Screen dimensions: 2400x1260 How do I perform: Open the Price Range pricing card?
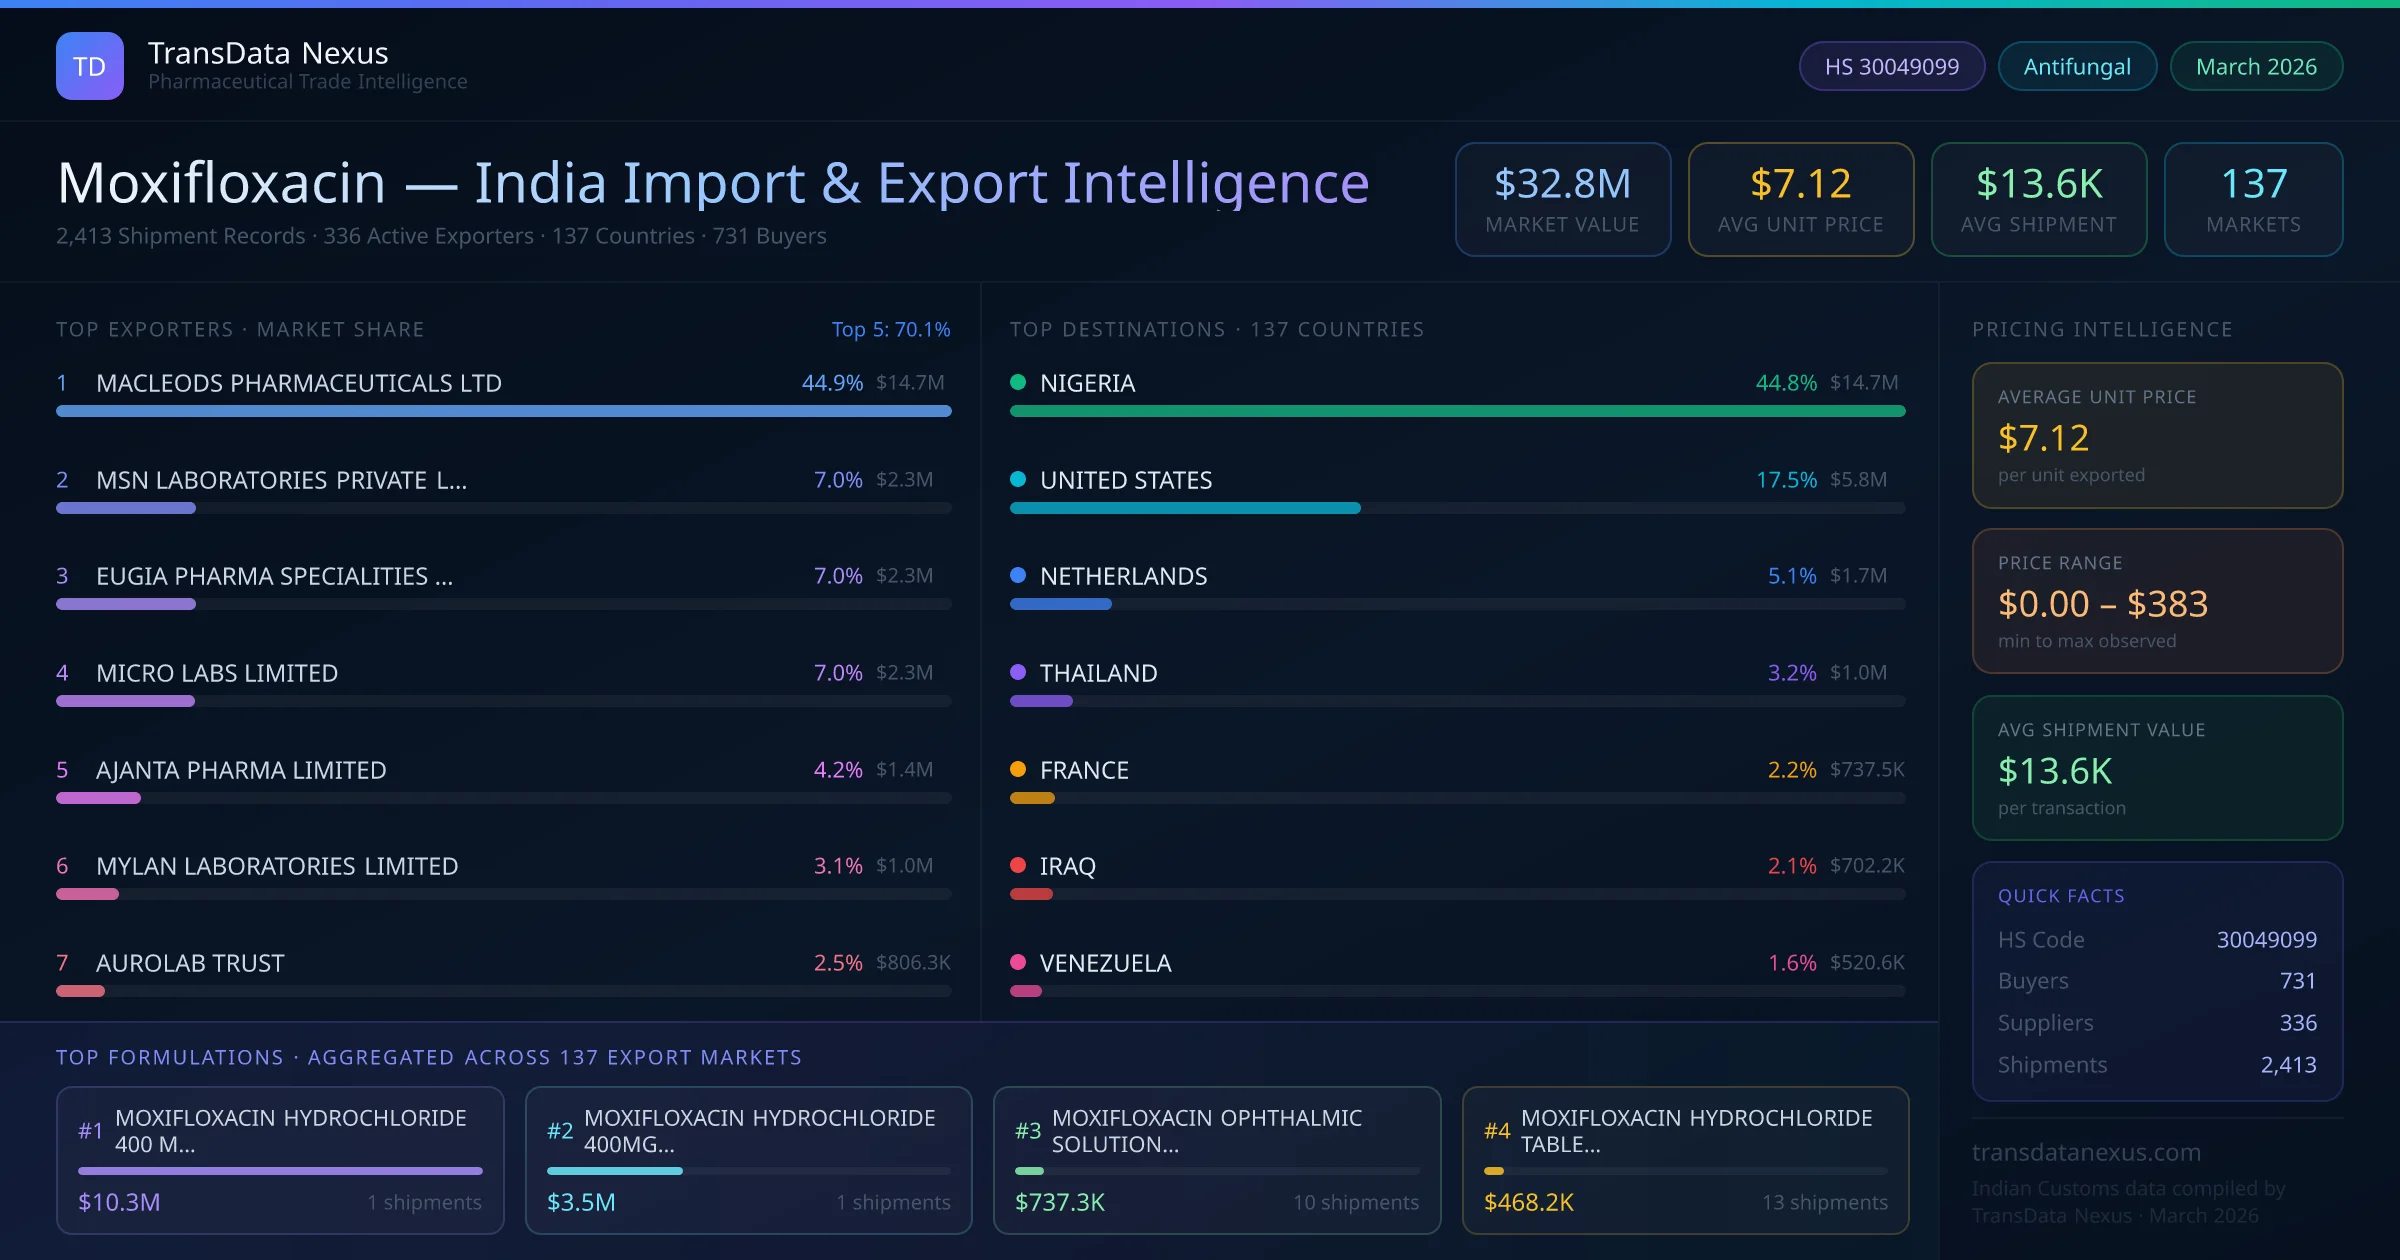point(2156,601)
